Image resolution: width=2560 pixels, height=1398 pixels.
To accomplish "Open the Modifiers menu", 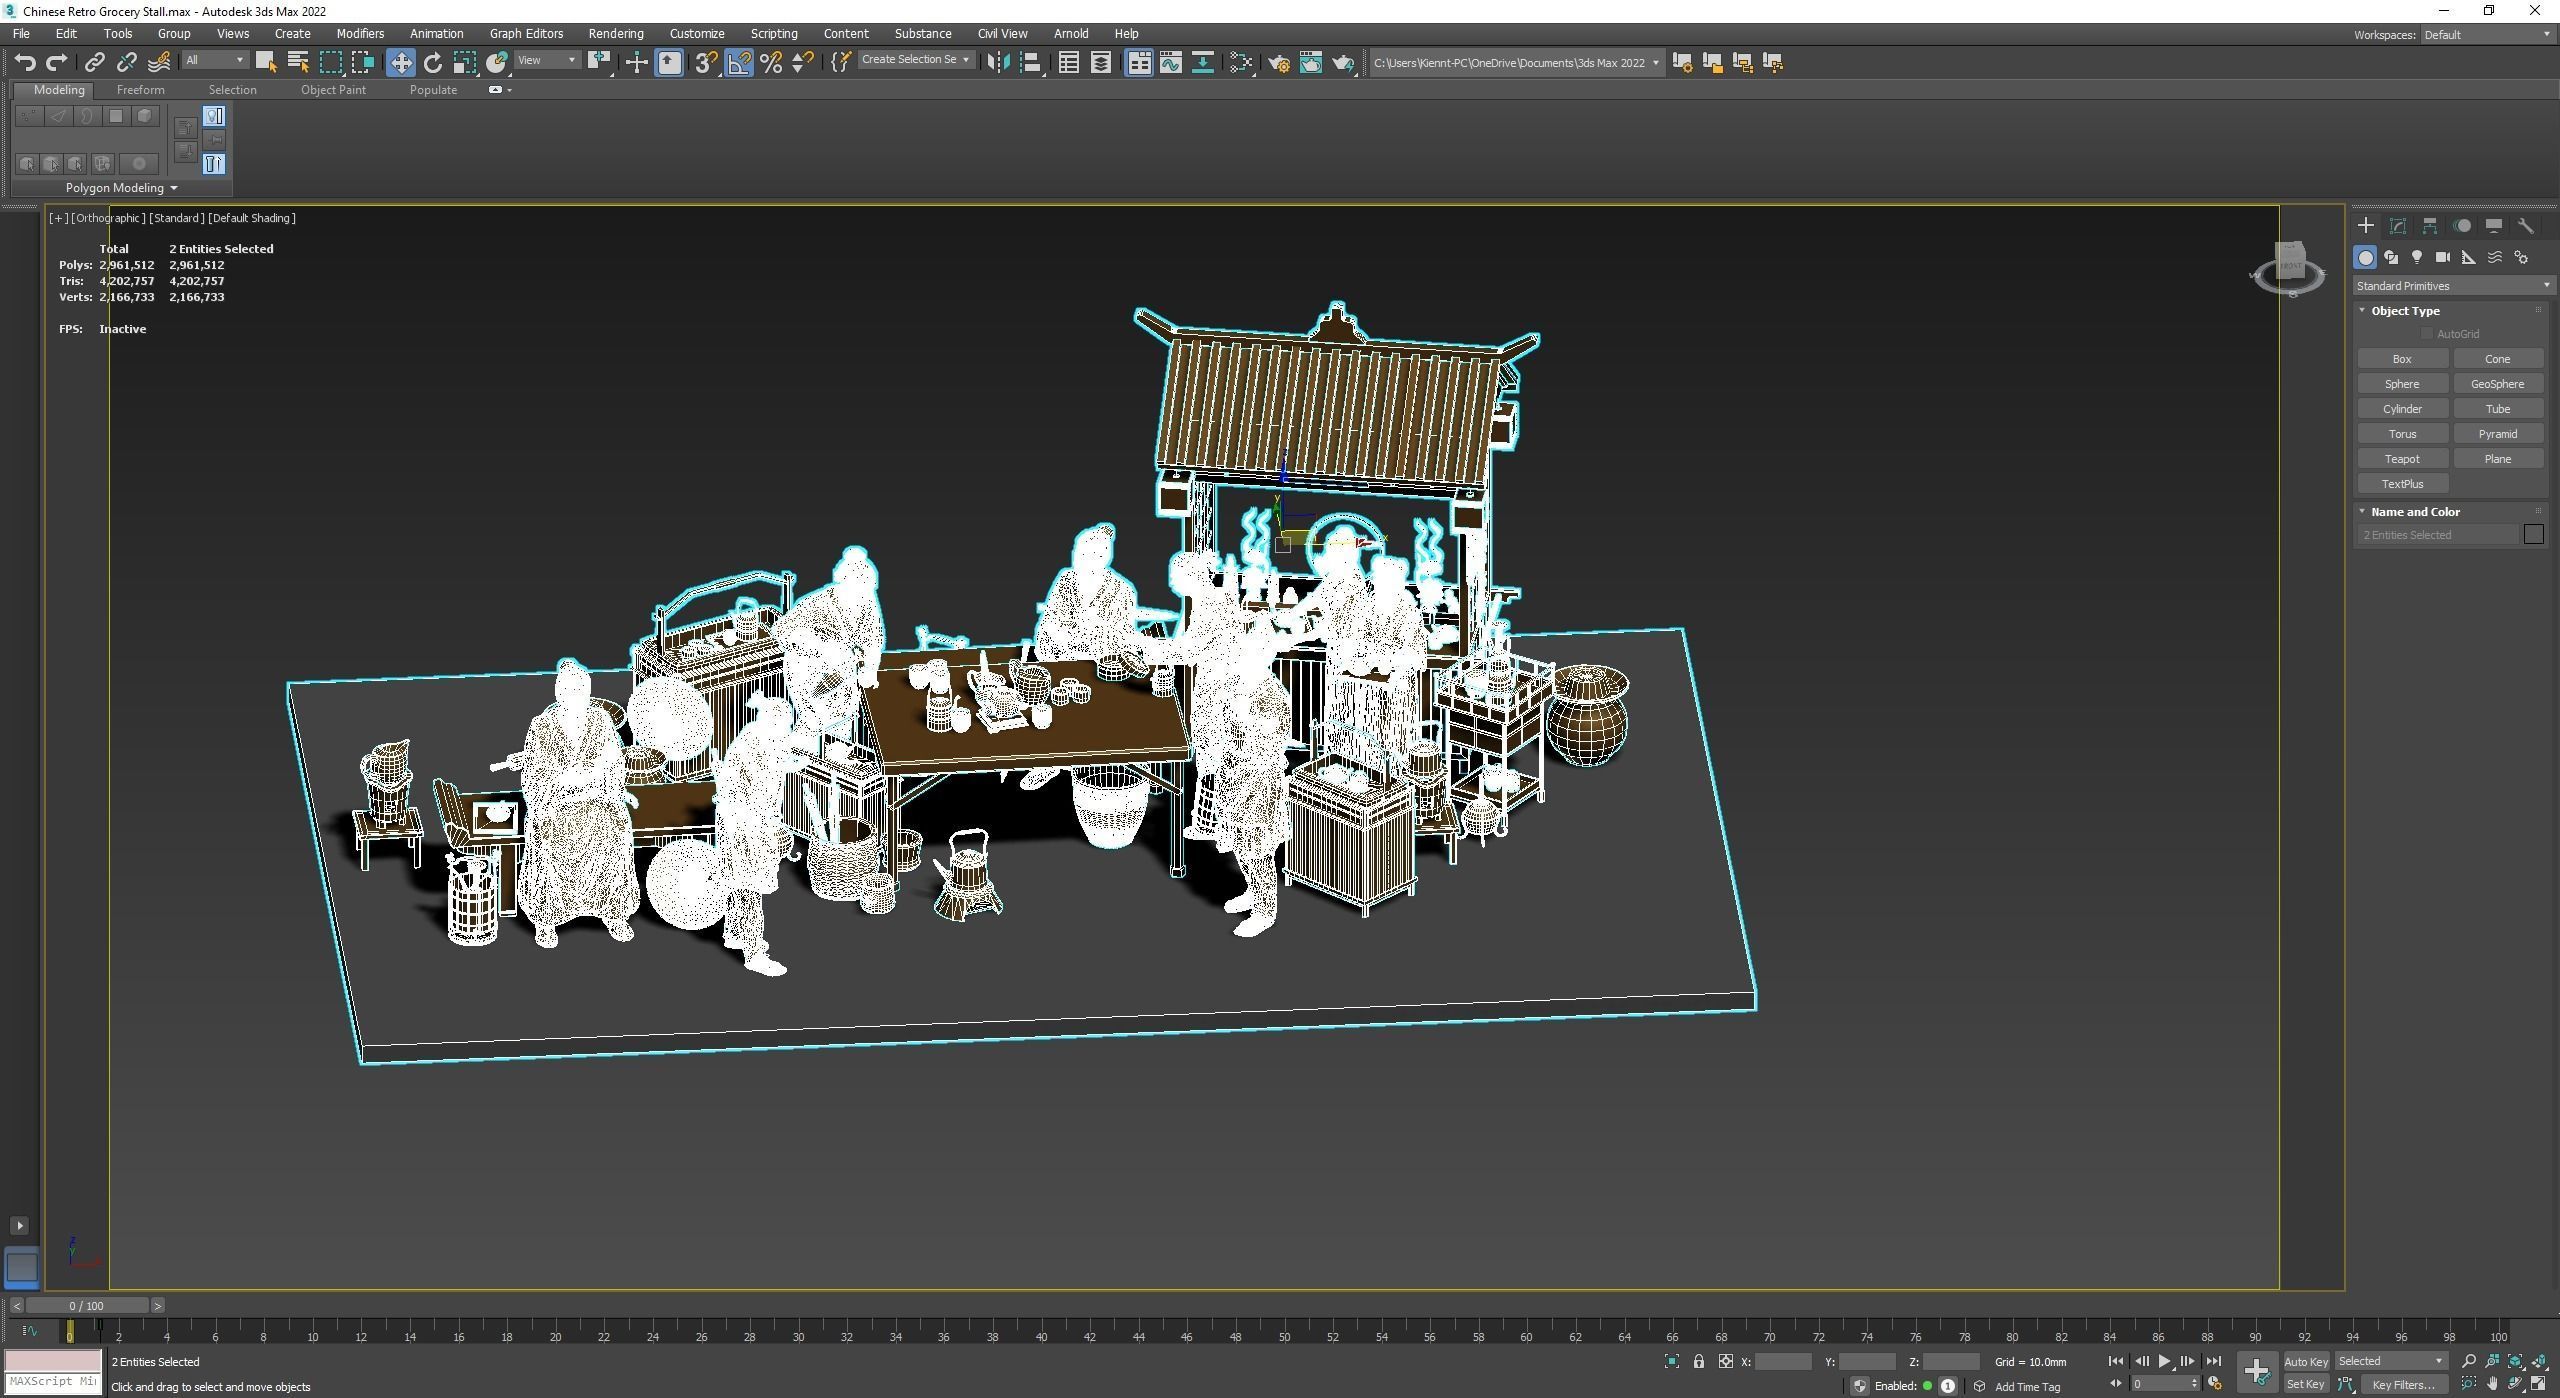I will tap(360, 34).
